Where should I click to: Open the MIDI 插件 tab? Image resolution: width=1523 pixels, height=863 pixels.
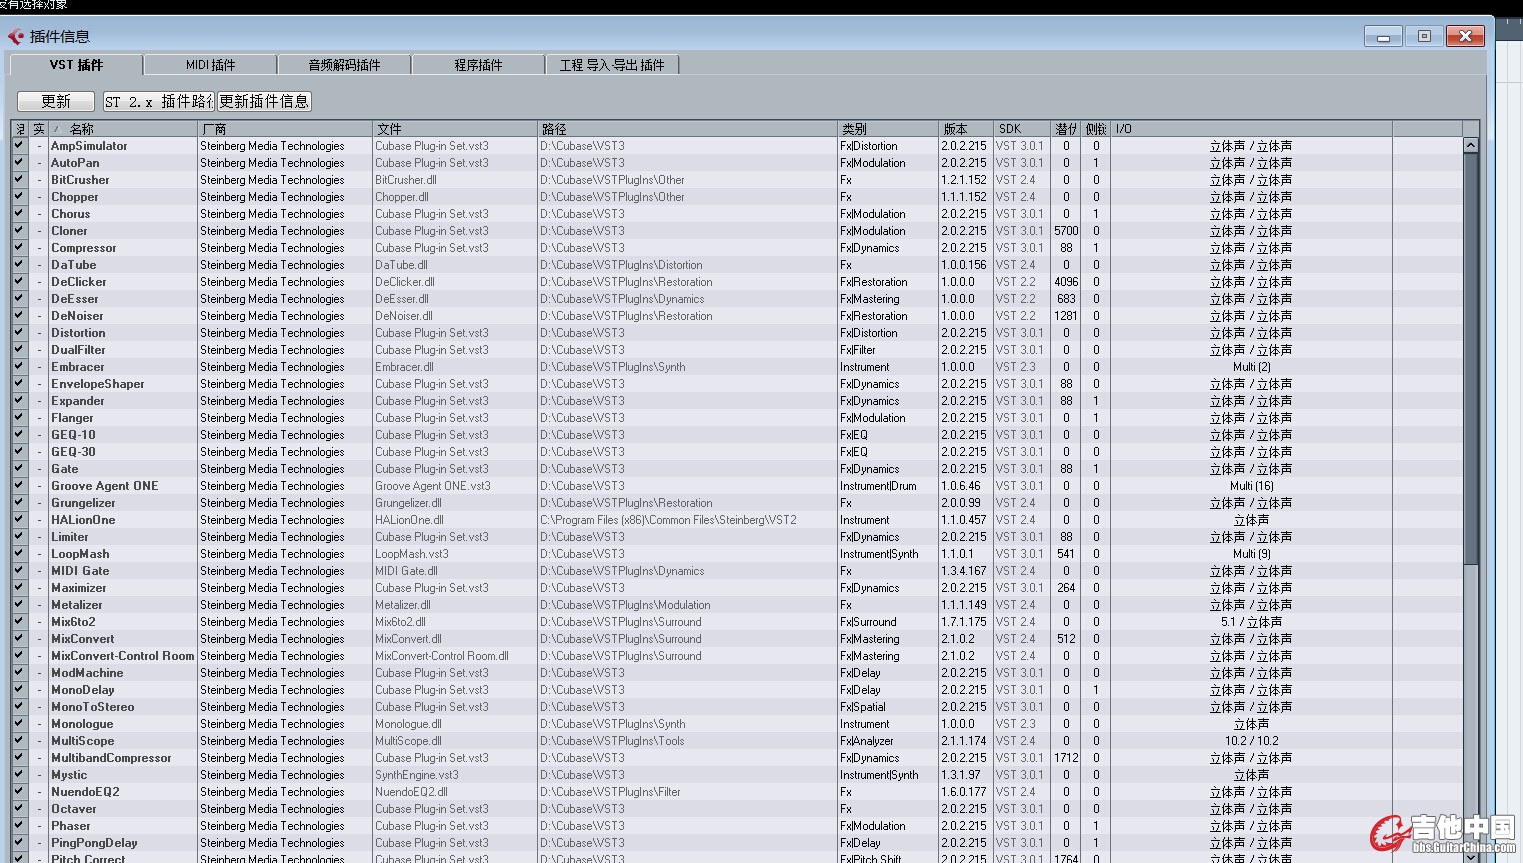coord(211,65)
